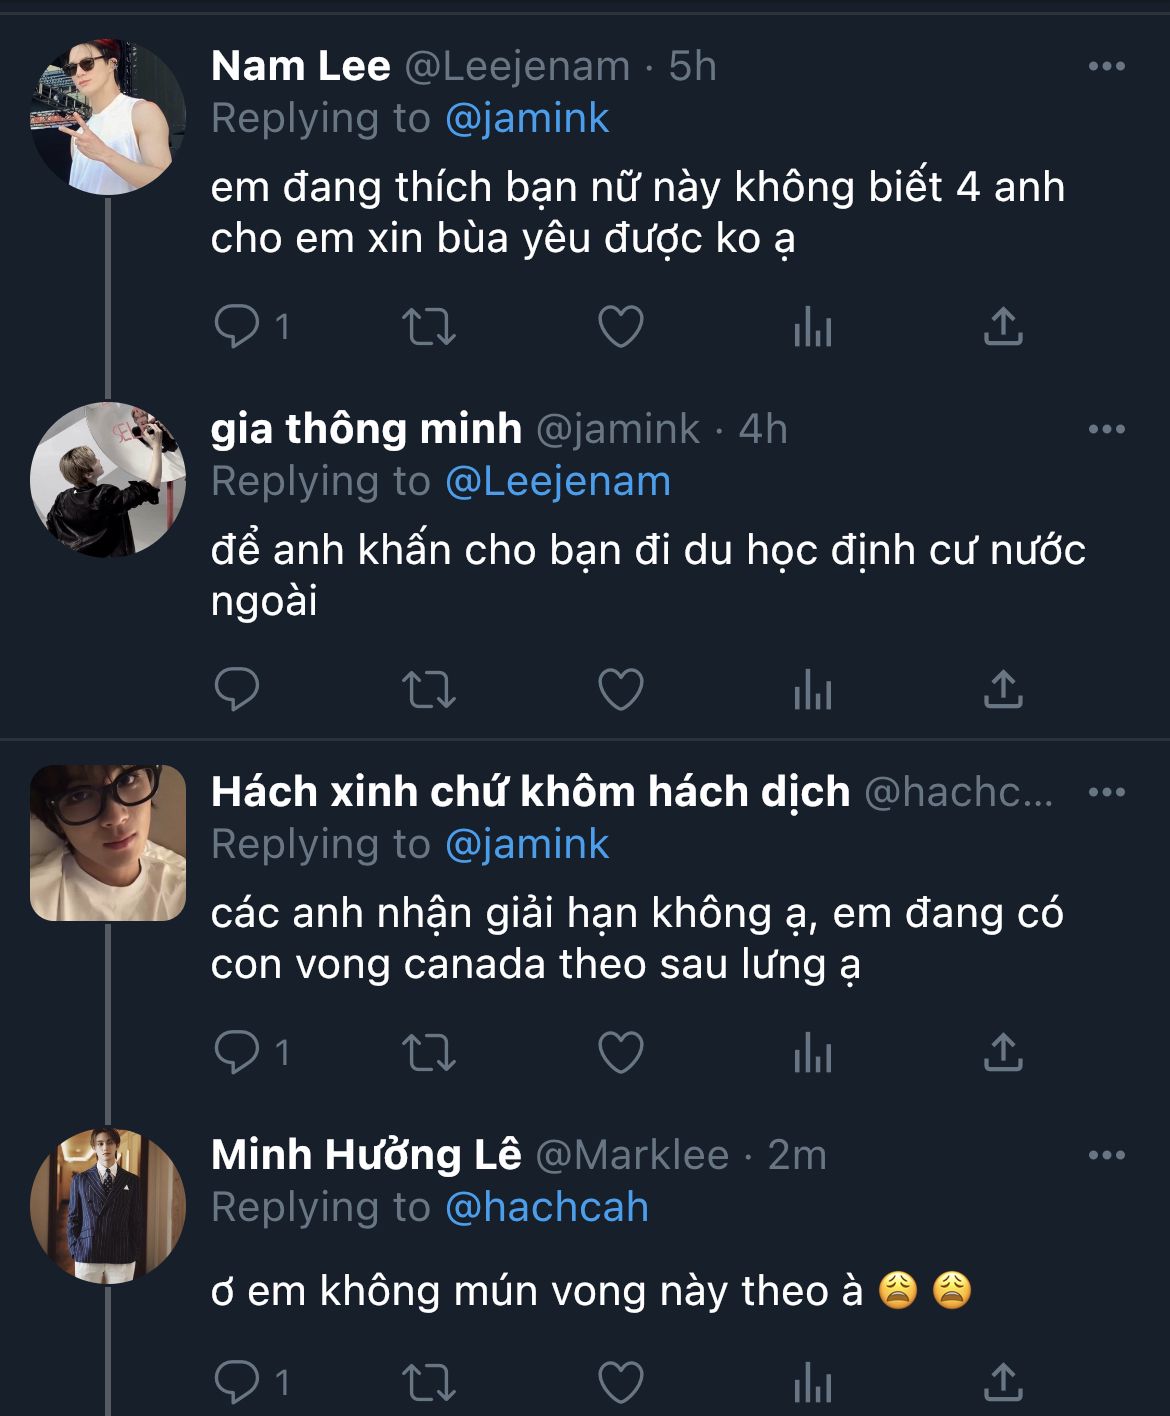Open Nam Lee's profile avatar
This screenshot has height=1416, width=1170.
click(x=108, y=117)
